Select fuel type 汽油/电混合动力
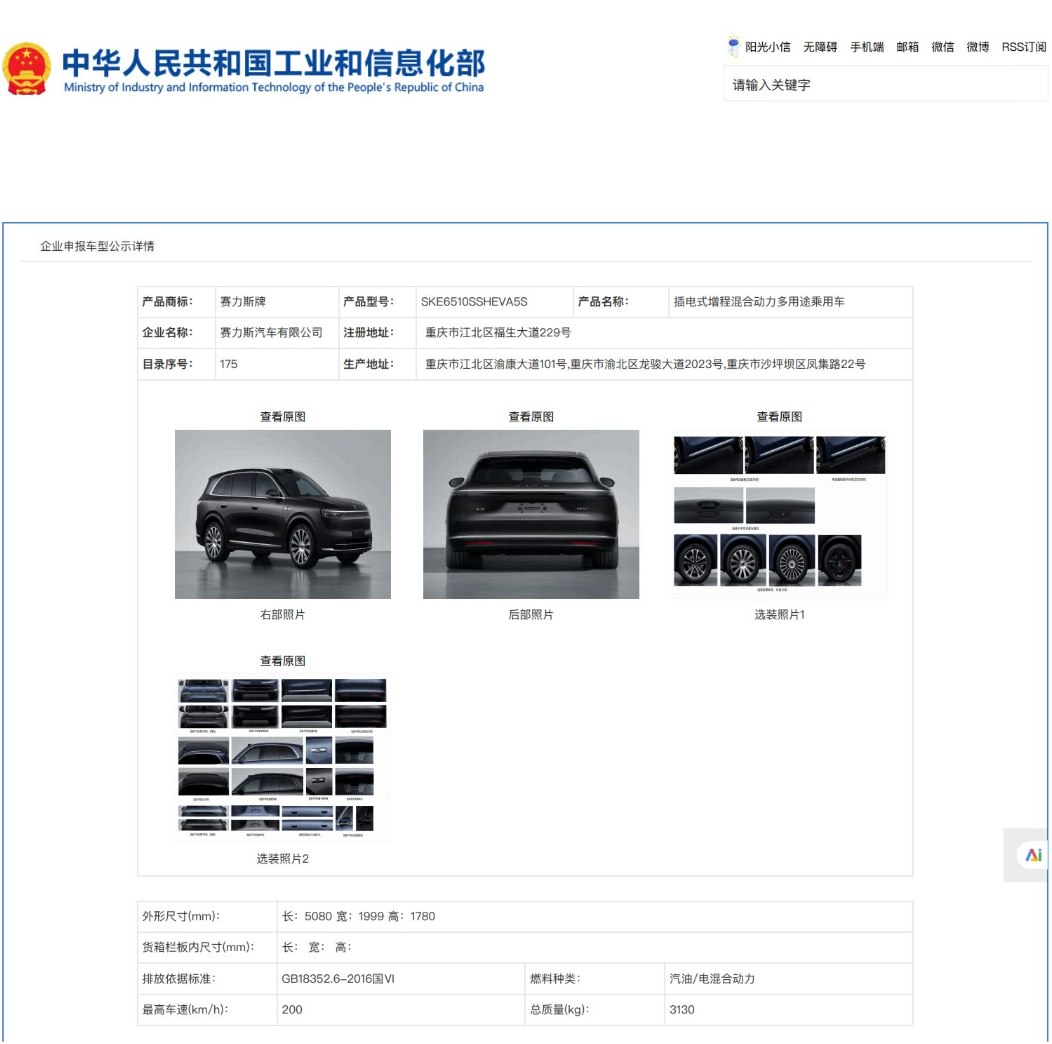Viewport: 1052px width, 1044px height. click(712, 979)
